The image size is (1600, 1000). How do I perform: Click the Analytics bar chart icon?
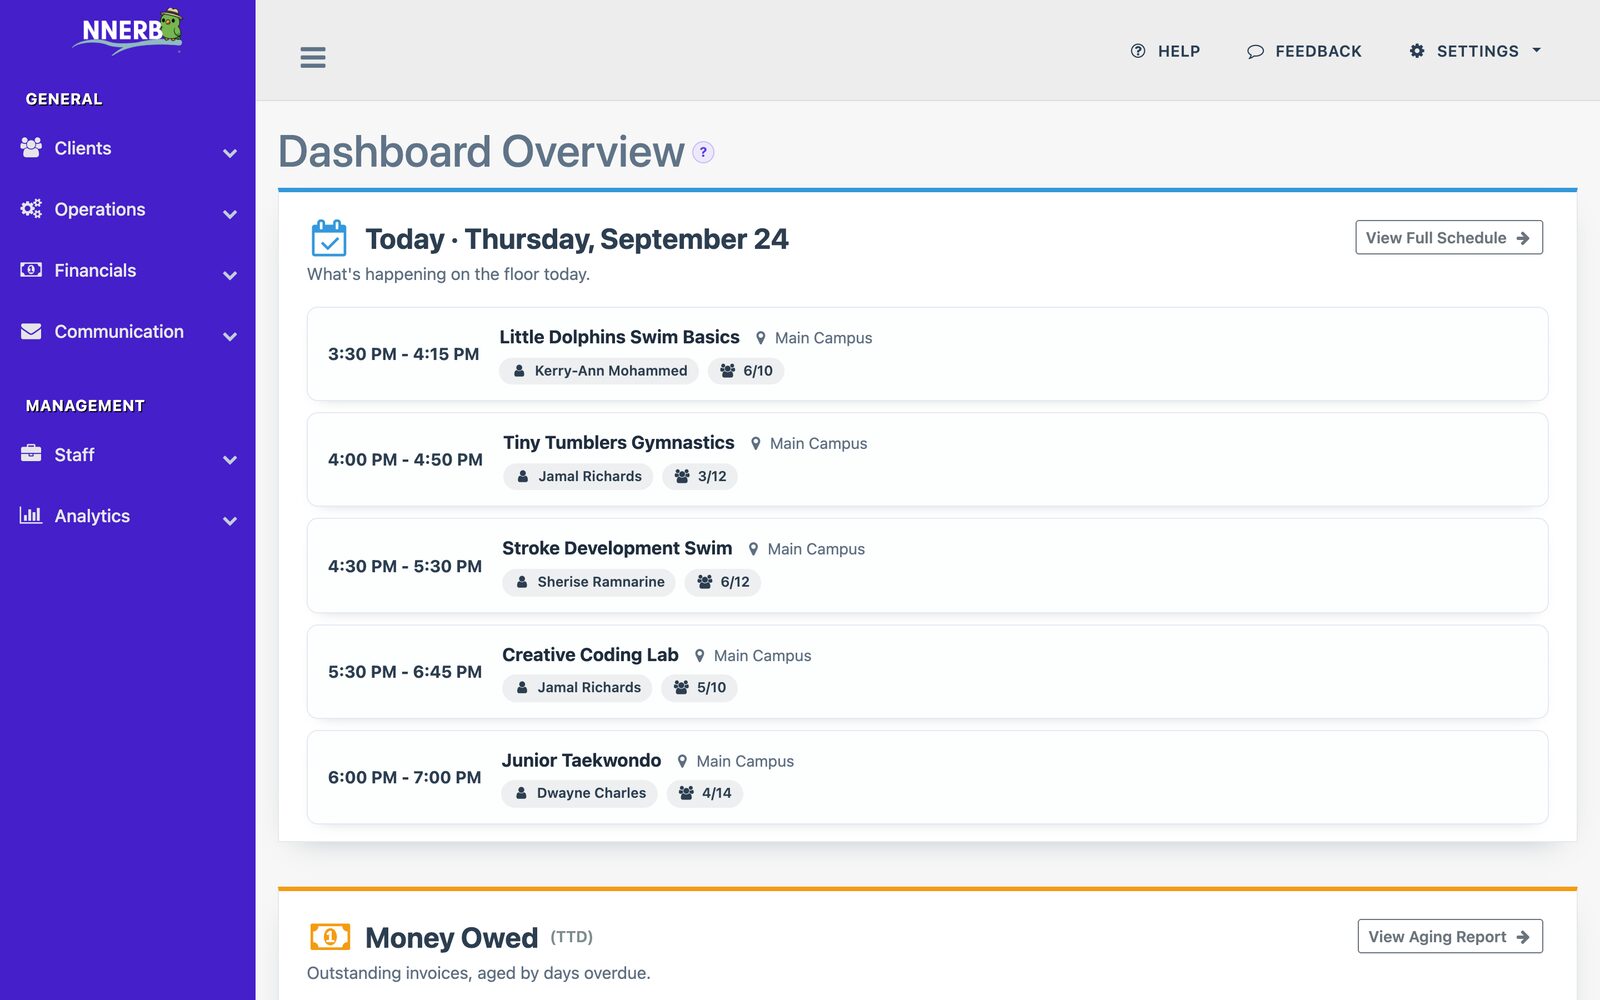click(x=31, y=516)
